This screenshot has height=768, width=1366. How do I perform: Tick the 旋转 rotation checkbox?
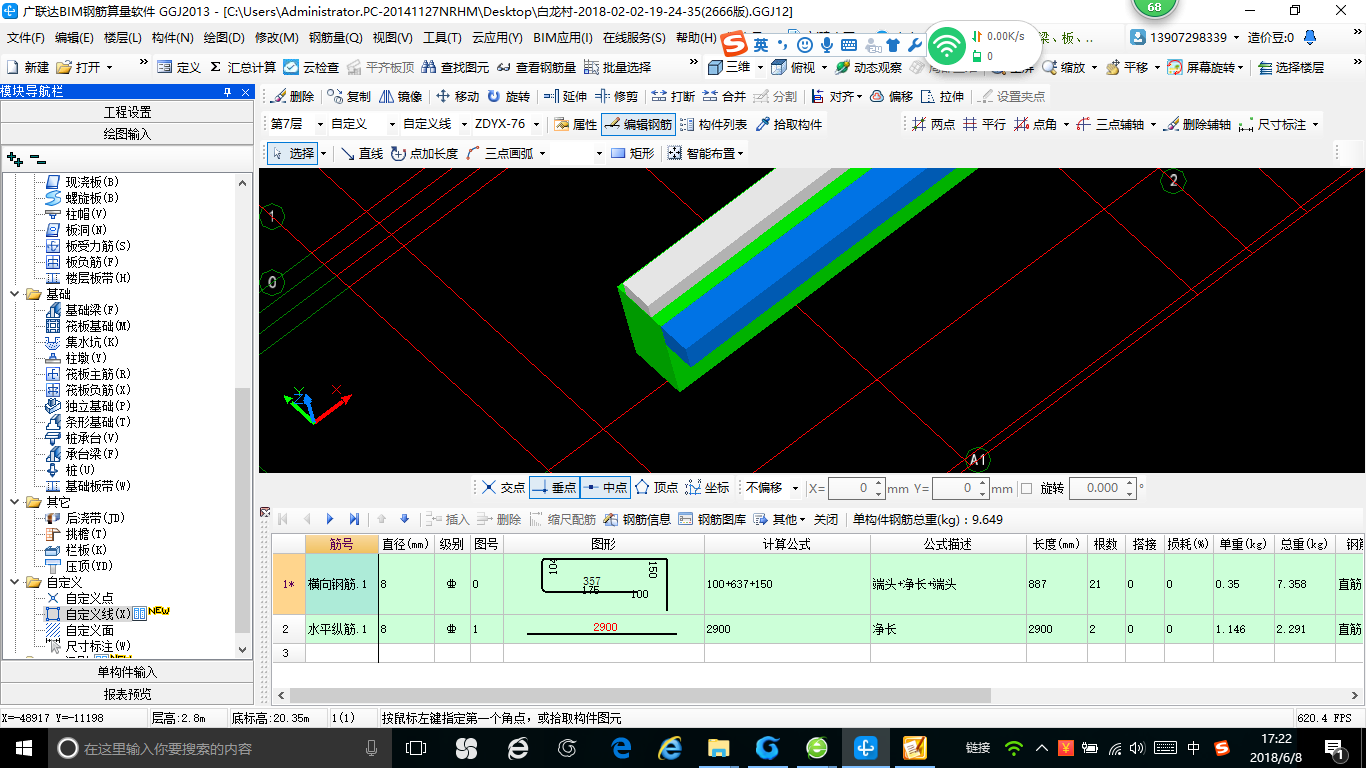[x=1026, y=489]
